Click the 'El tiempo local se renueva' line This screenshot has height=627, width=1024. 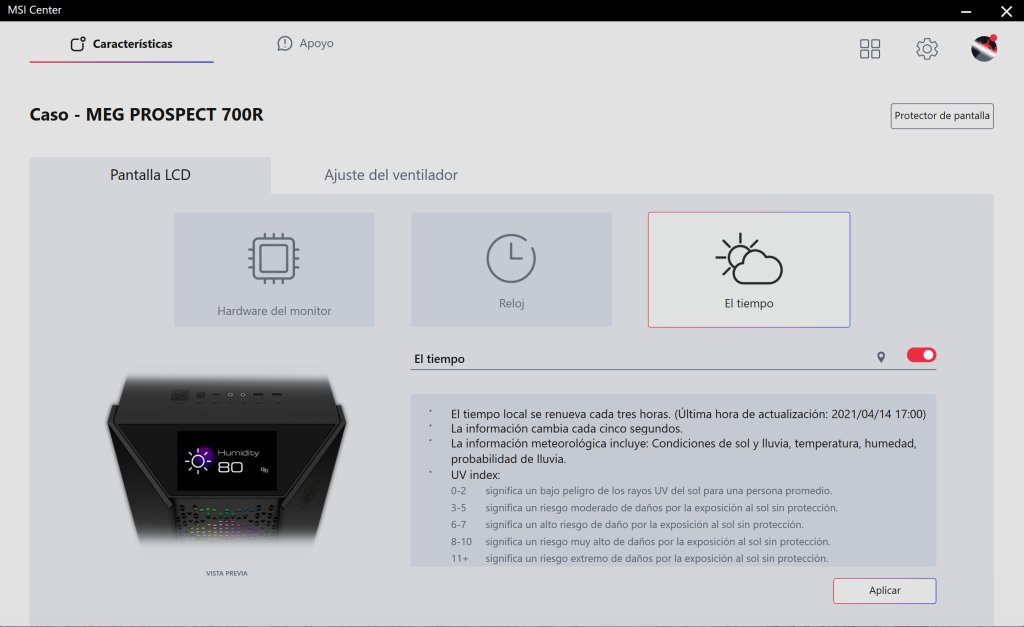point(688,413)
